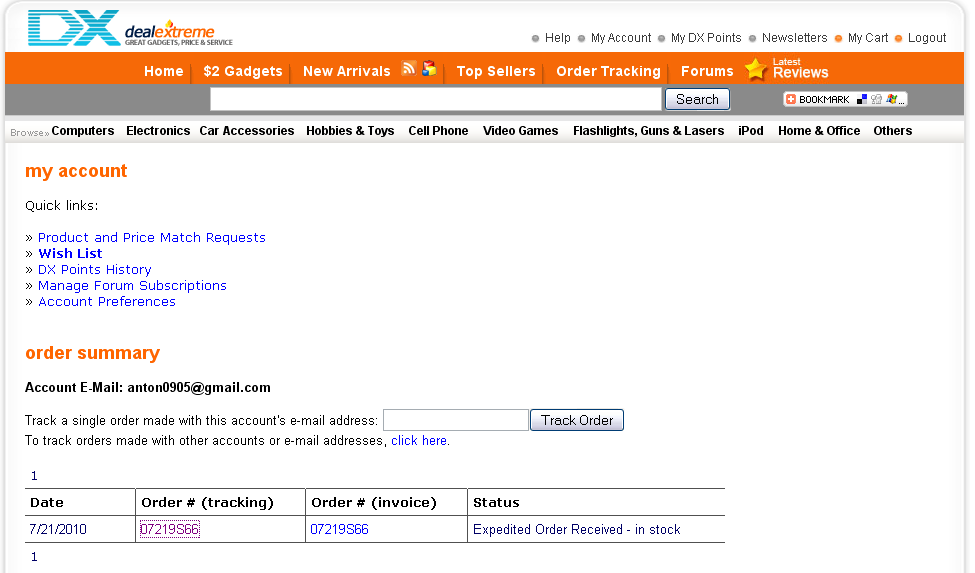Open Order Tracking in the navigation bar

pos(608,71)
